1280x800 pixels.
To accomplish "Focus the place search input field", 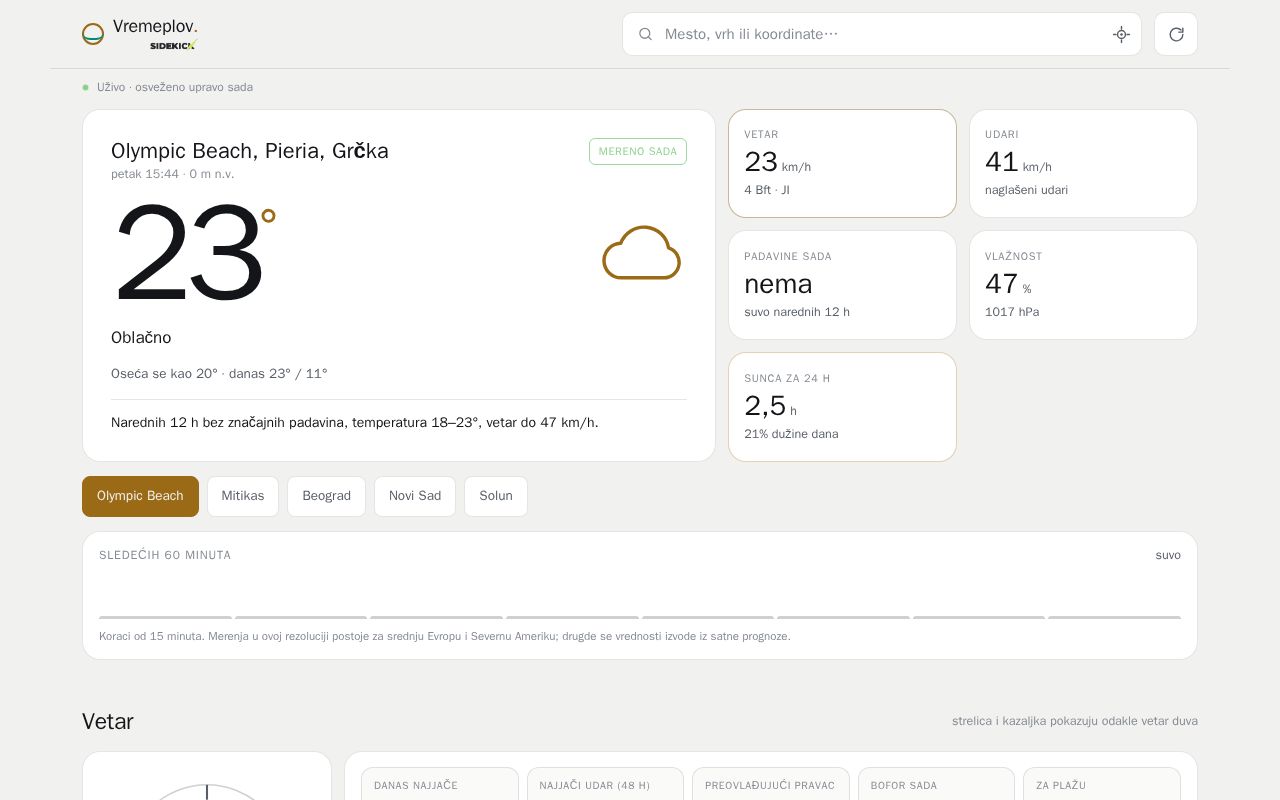I will click(x=882, y=34).
